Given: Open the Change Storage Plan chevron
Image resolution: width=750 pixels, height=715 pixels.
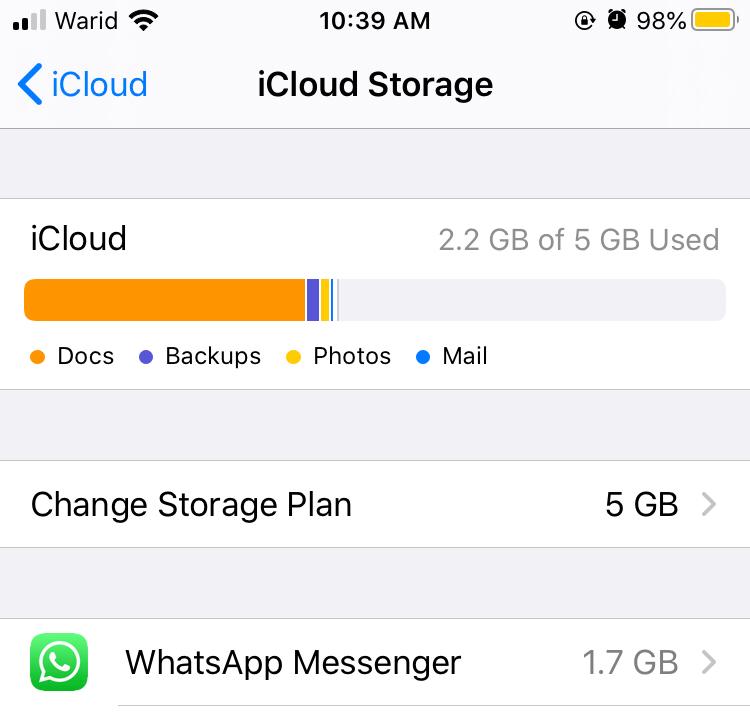Looking at the screenshot, I should 708,505.
